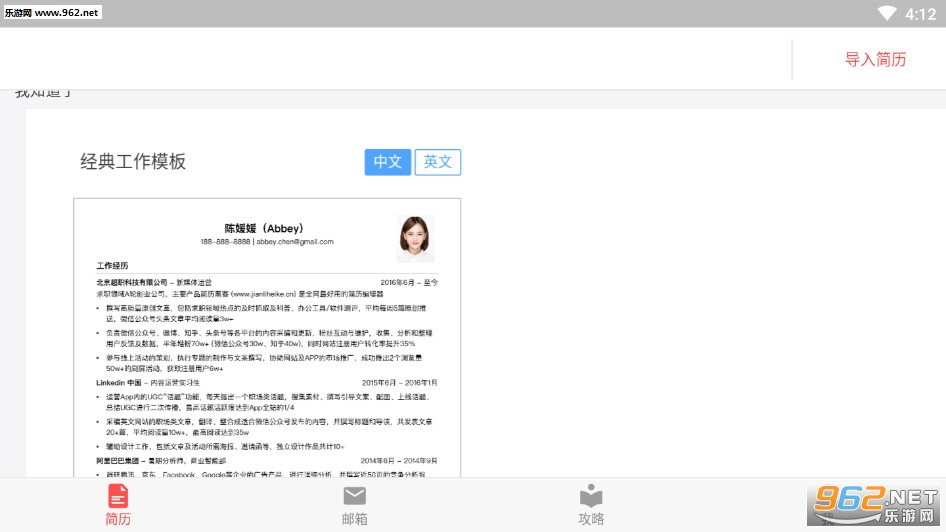The width and height of the screenshot is (946, 532).
Task: Click the Wi-Fi signal status icon
Action: (887, 14)
